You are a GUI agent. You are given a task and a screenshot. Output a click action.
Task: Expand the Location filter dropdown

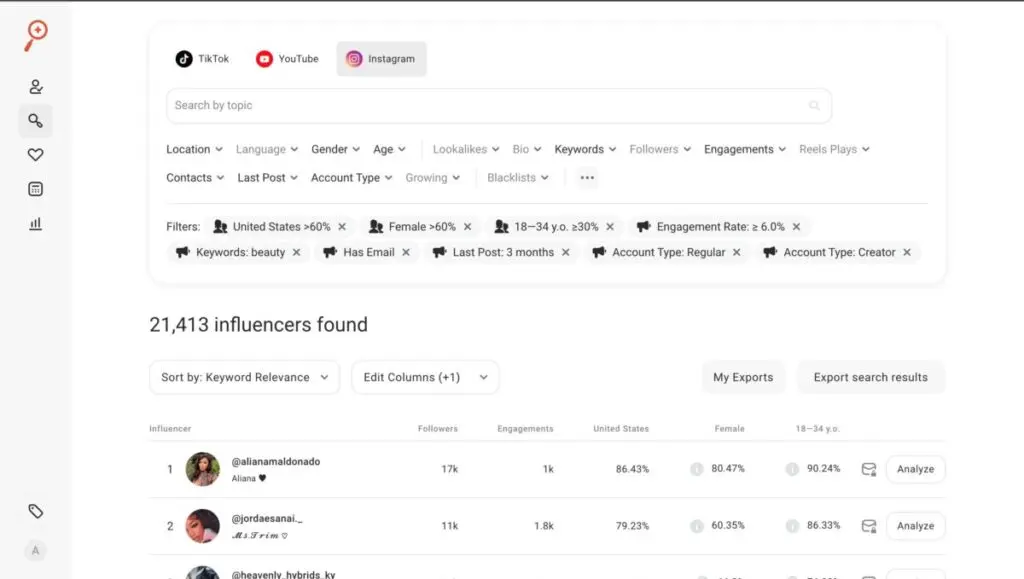(194, 150)
